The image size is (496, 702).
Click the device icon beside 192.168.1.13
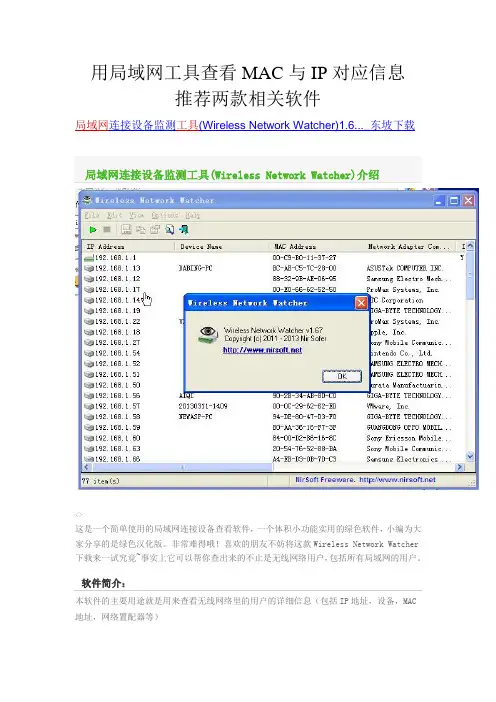[89, 268]
